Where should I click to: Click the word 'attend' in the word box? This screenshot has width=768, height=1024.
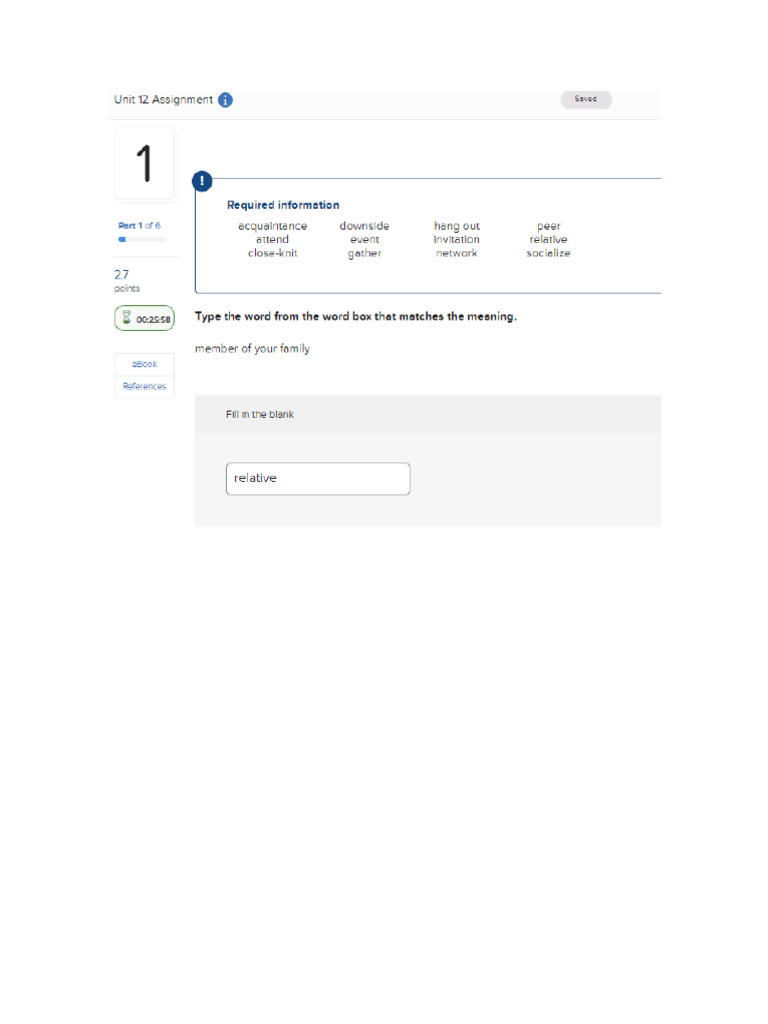pyautogui.click(x=272, y=240)
